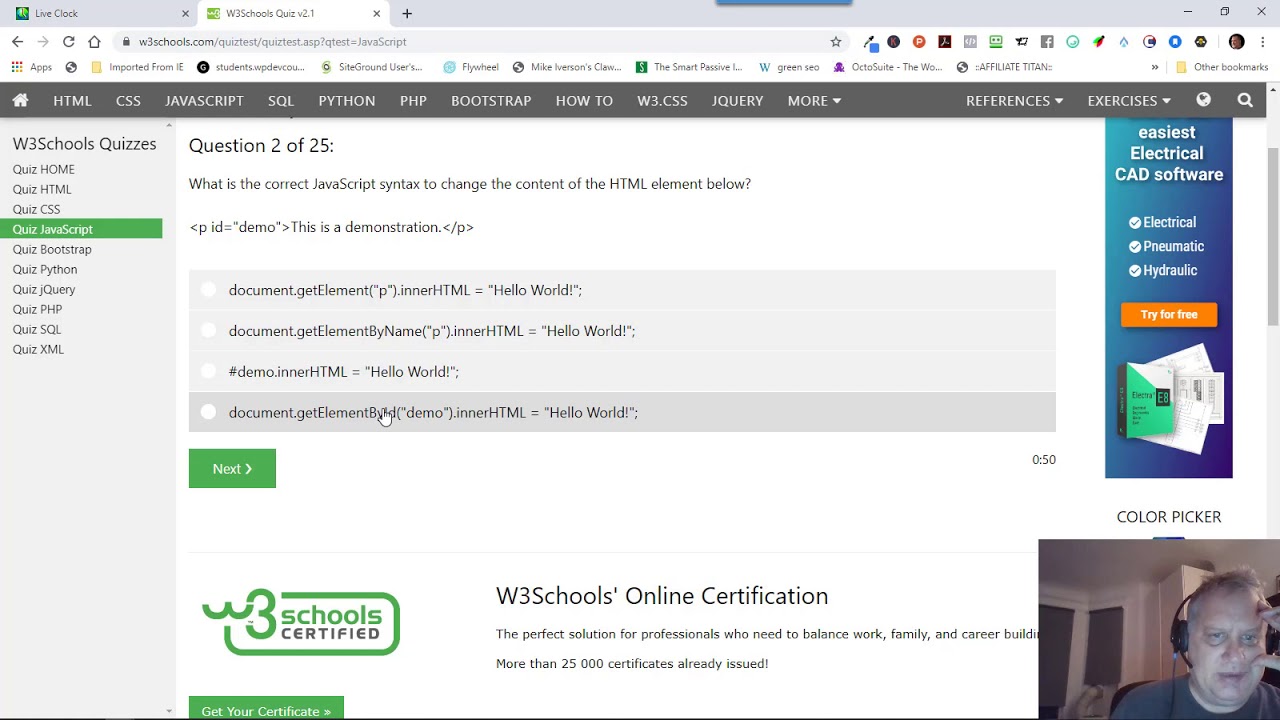Expand the MORE dropdown in navbar
Viewport: 1280px width, 720px height.
[814, 100]
